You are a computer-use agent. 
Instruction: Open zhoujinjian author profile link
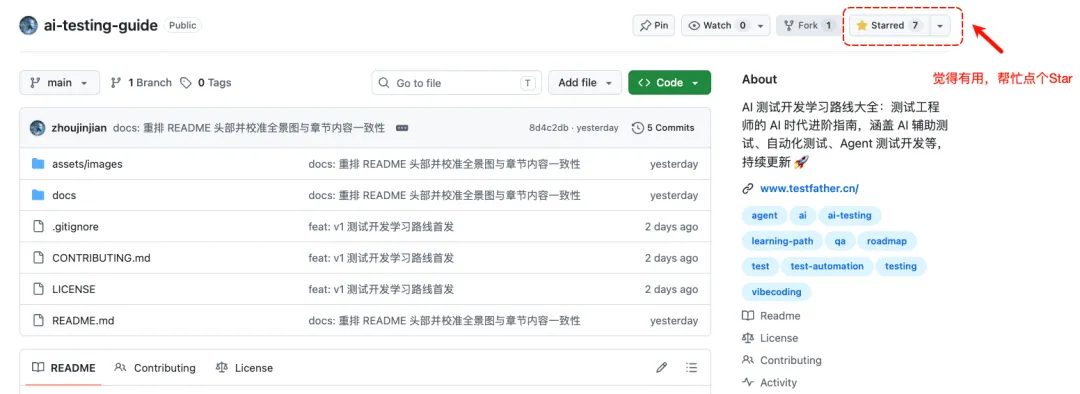click(79, 127)
